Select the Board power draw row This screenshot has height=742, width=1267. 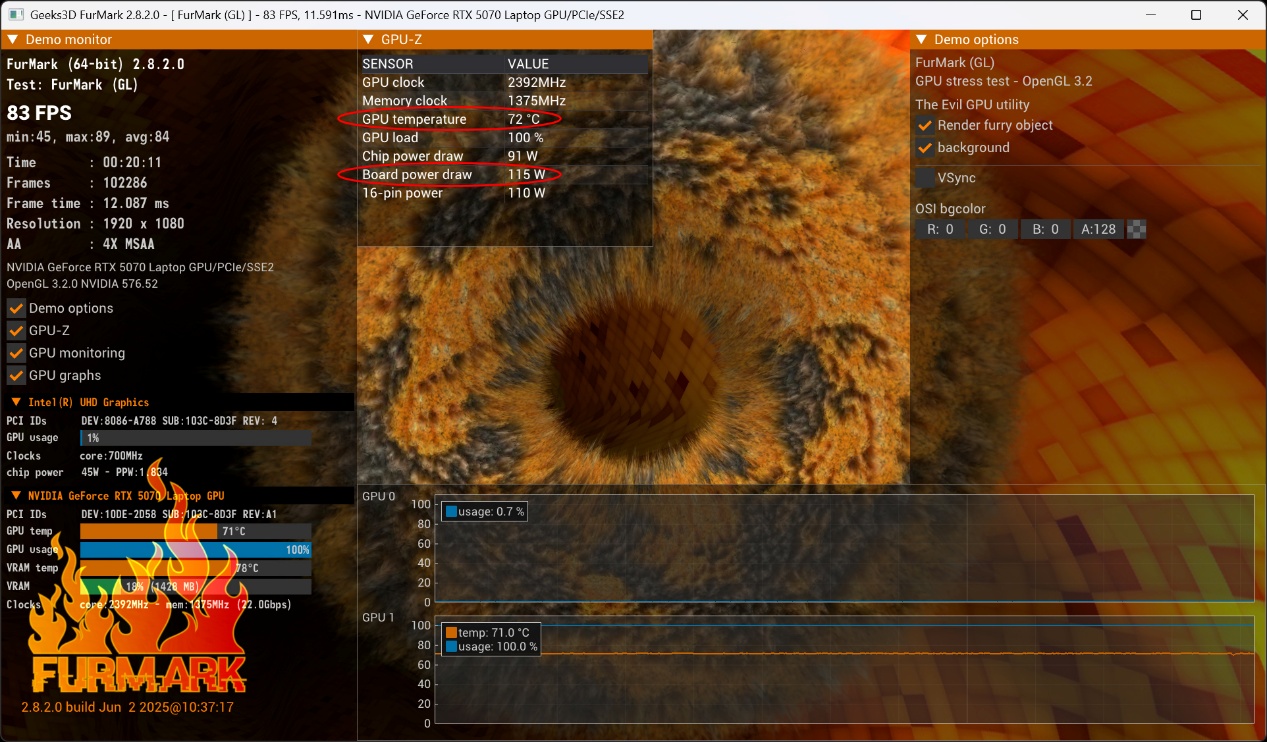504,174
